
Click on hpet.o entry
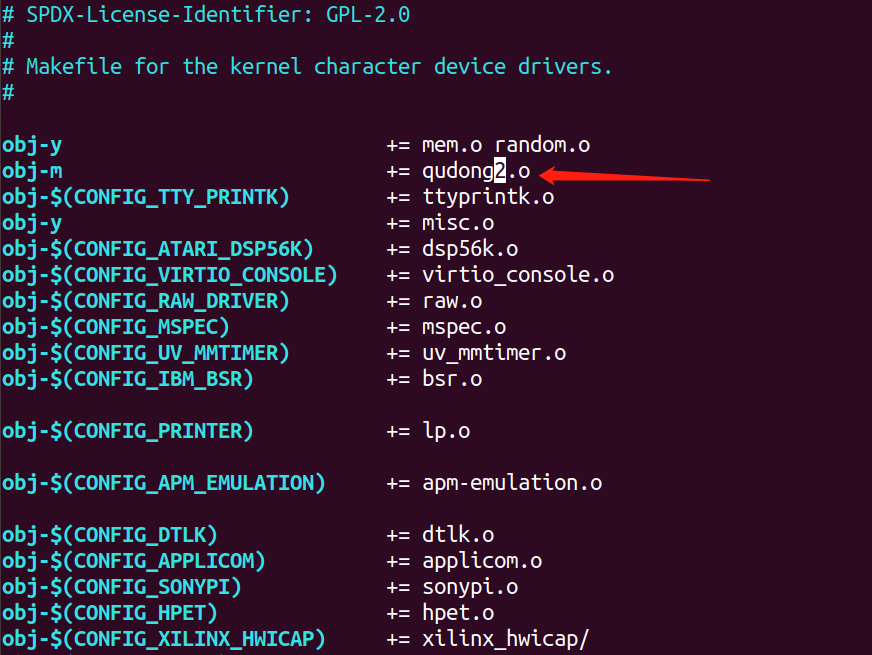(457, 613)
